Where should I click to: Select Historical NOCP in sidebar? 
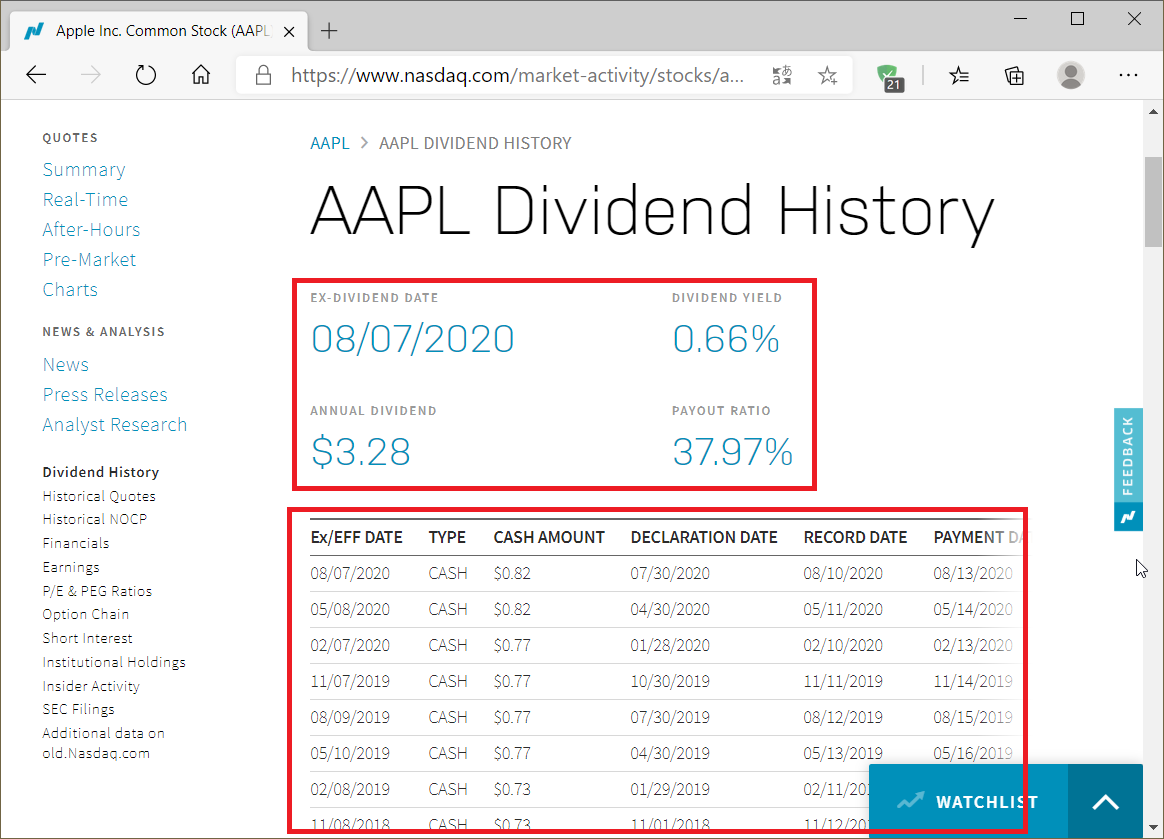(x=94, y=519)
